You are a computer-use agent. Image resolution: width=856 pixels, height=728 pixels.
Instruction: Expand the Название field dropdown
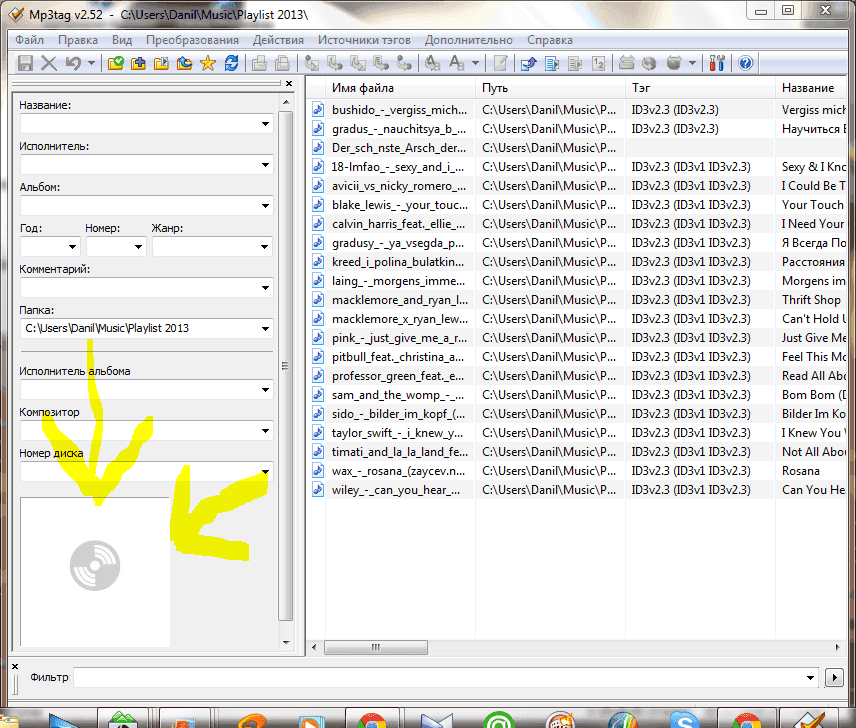point(265,124)
